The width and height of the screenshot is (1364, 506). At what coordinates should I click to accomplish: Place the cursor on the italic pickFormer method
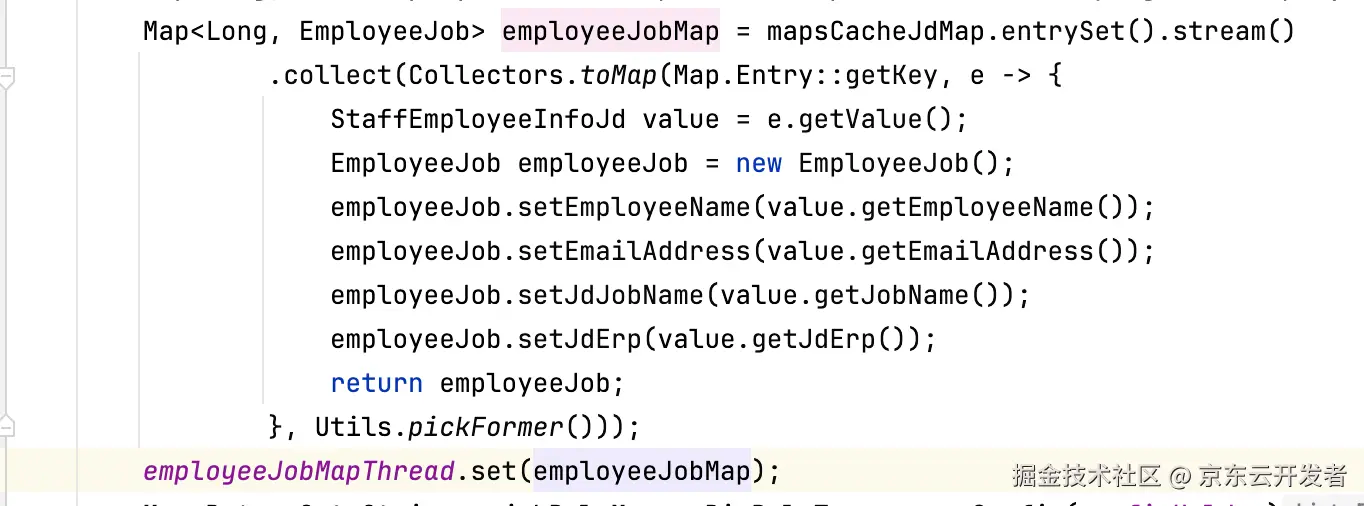485,428
